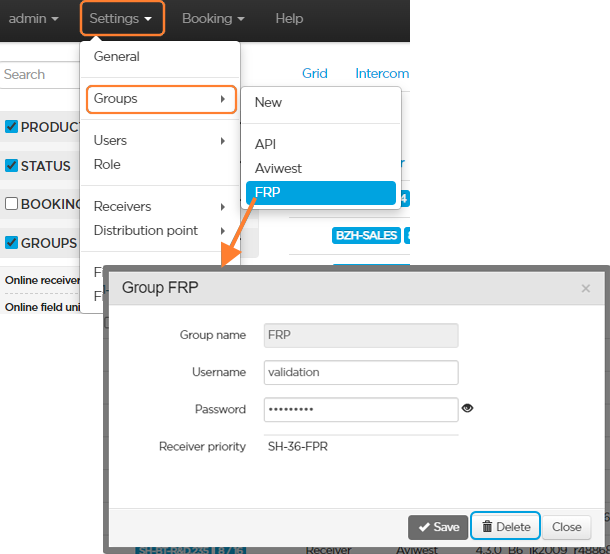Viewport: 610px width, 554px height.
Task: Select General from Settings menu
Action: [117, 57]
